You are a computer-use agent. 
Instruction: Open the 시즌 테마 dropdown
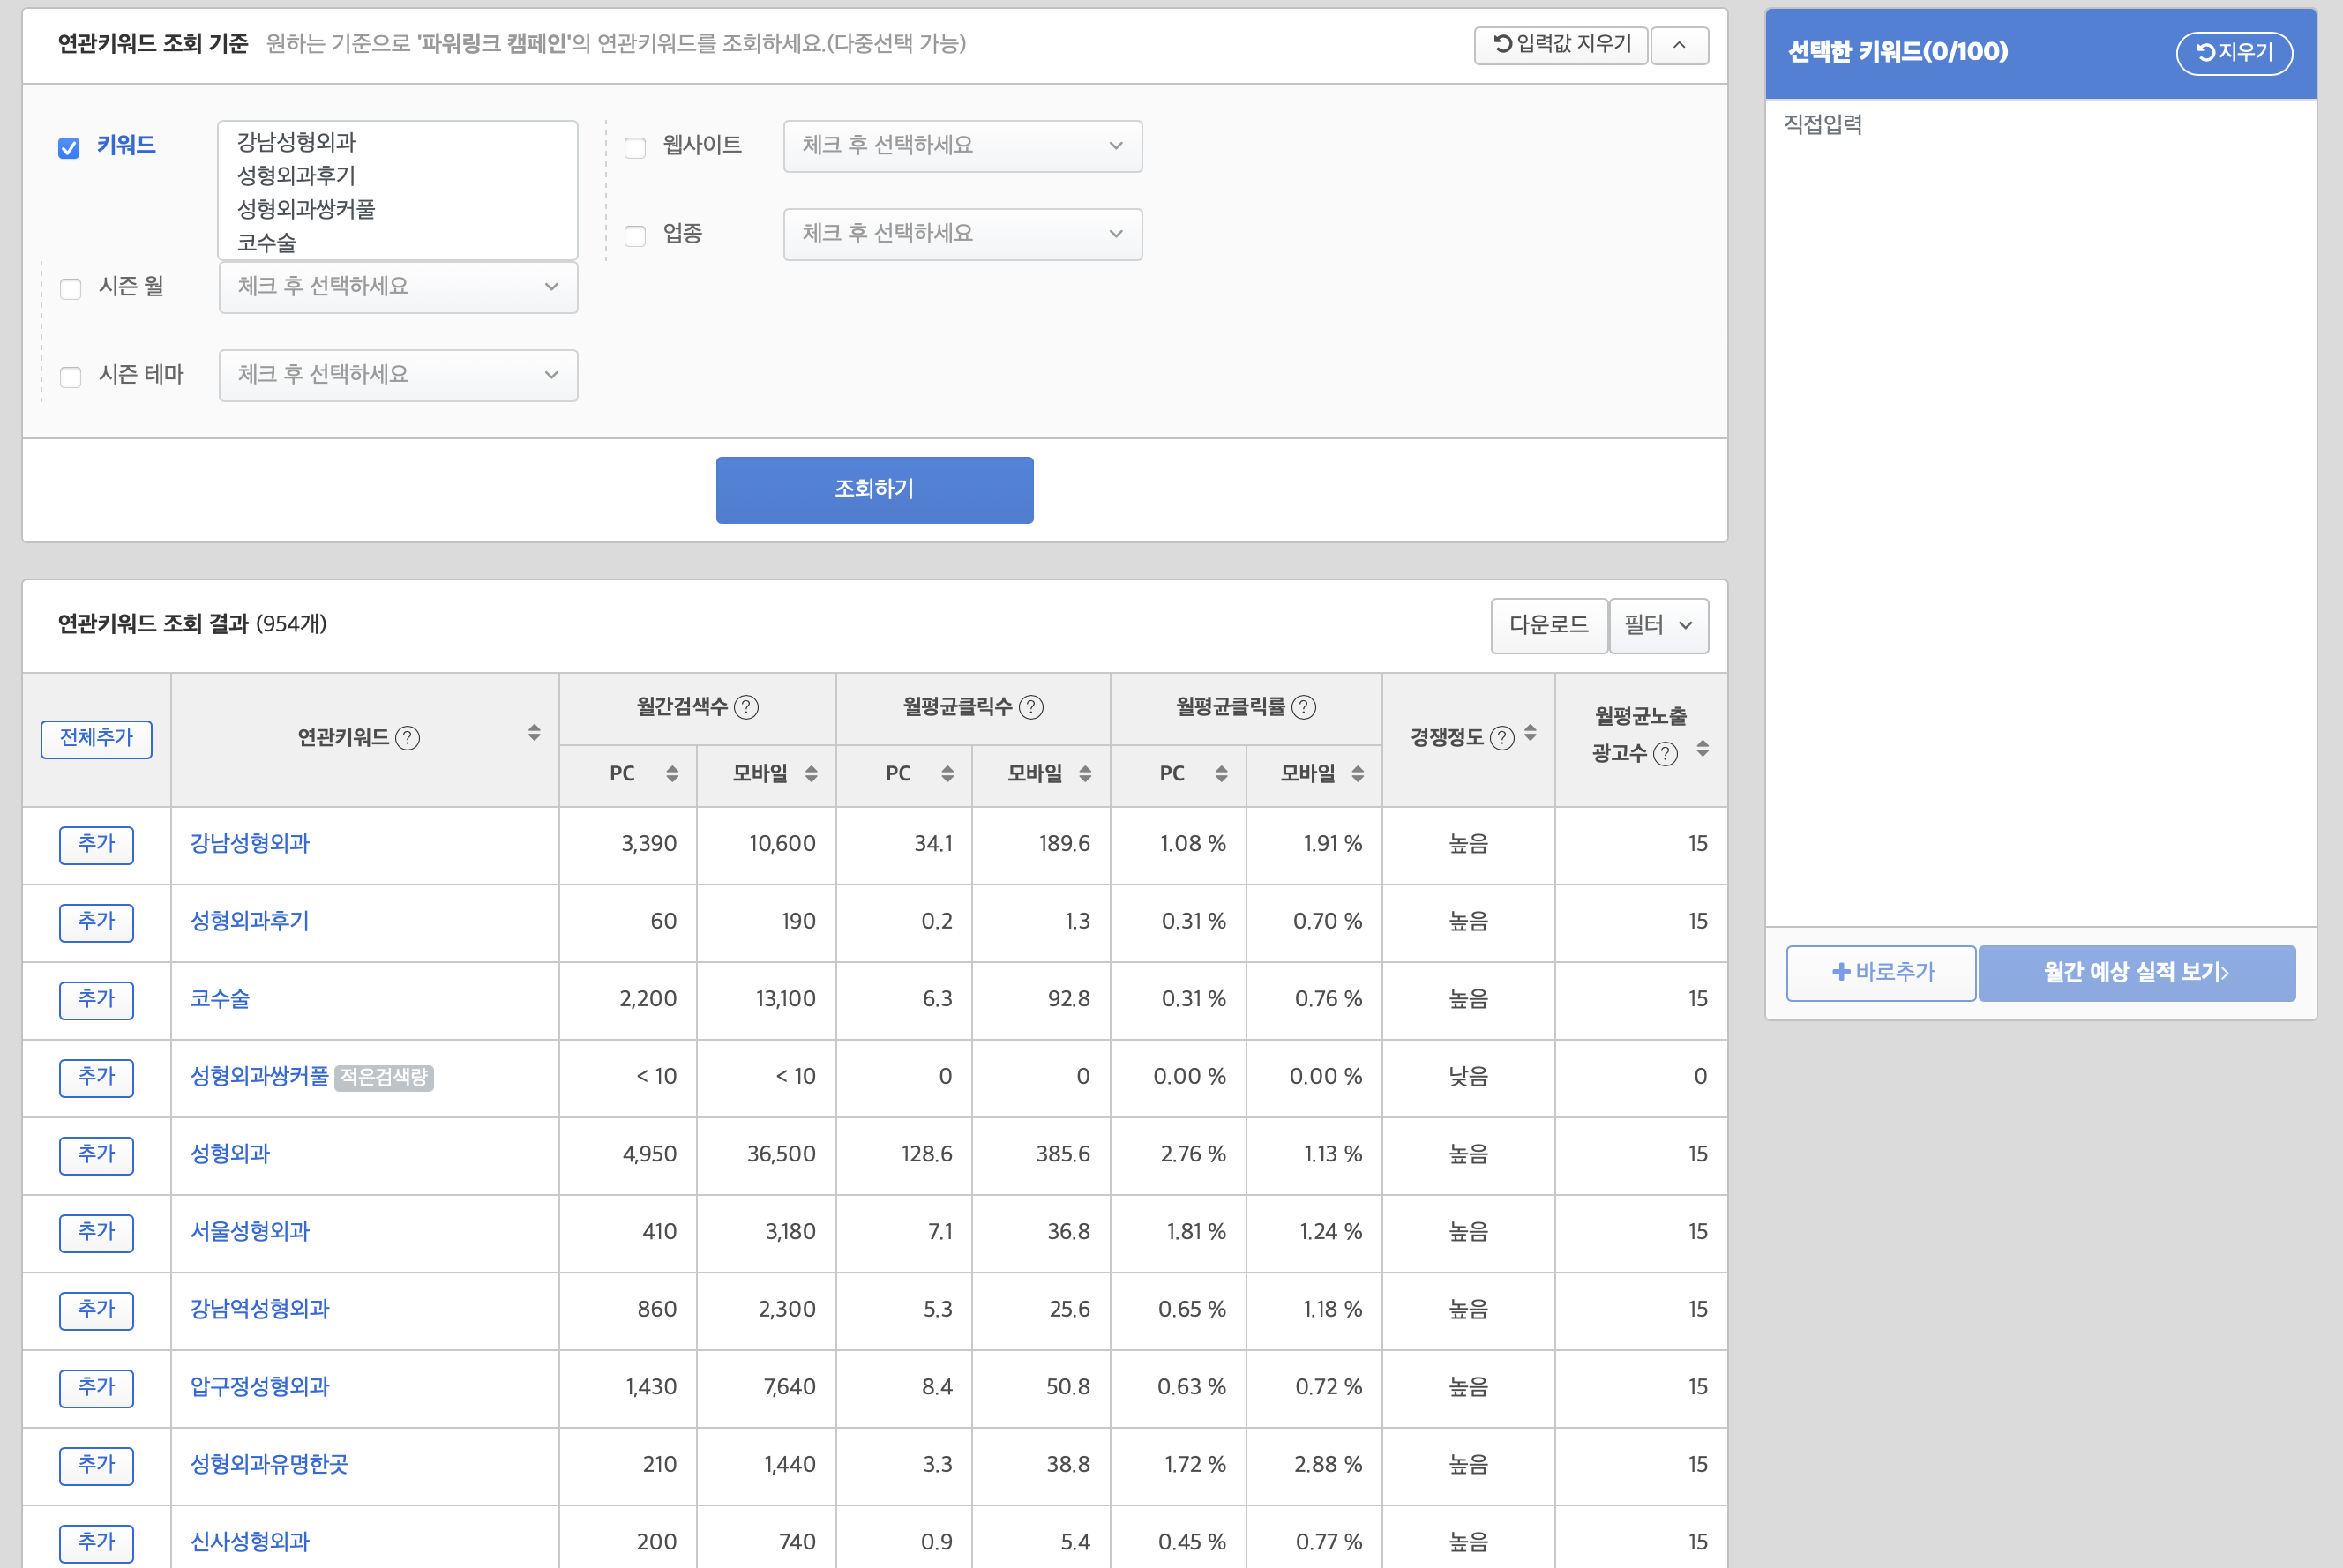(x=398, y=375)
